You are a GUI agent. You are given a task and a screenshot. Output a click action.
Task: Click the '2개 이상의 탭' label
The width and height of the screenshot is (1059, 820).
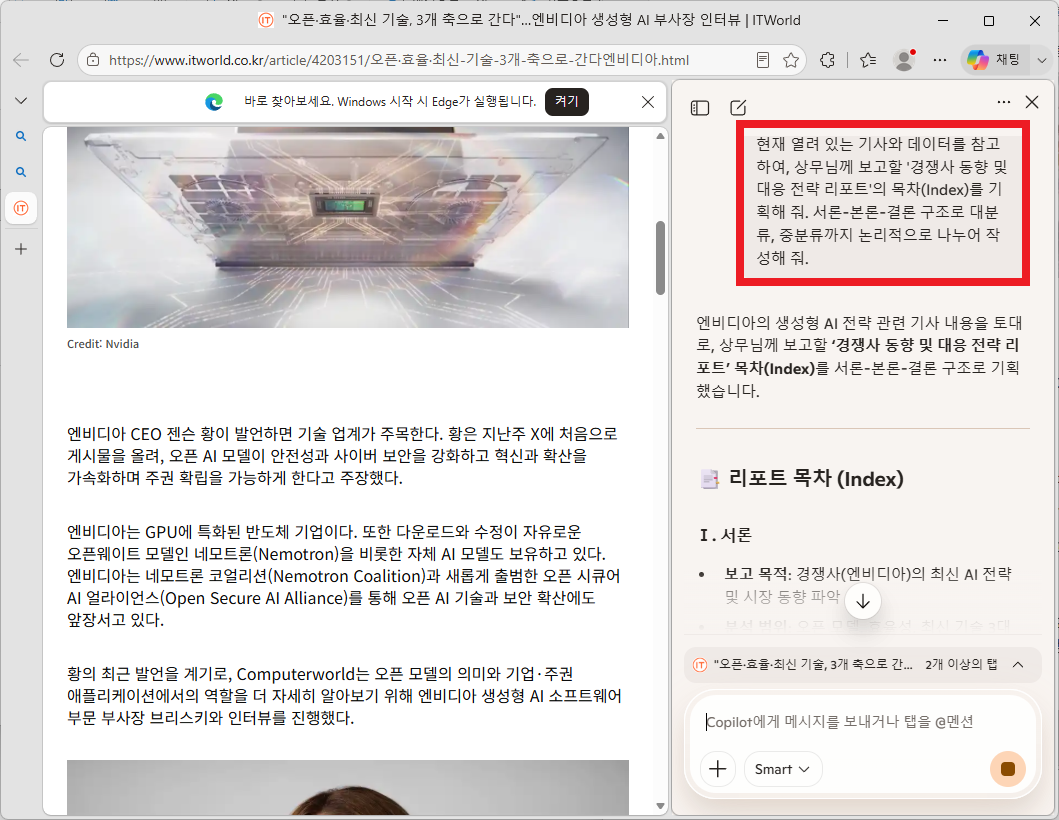coord(960,665)
